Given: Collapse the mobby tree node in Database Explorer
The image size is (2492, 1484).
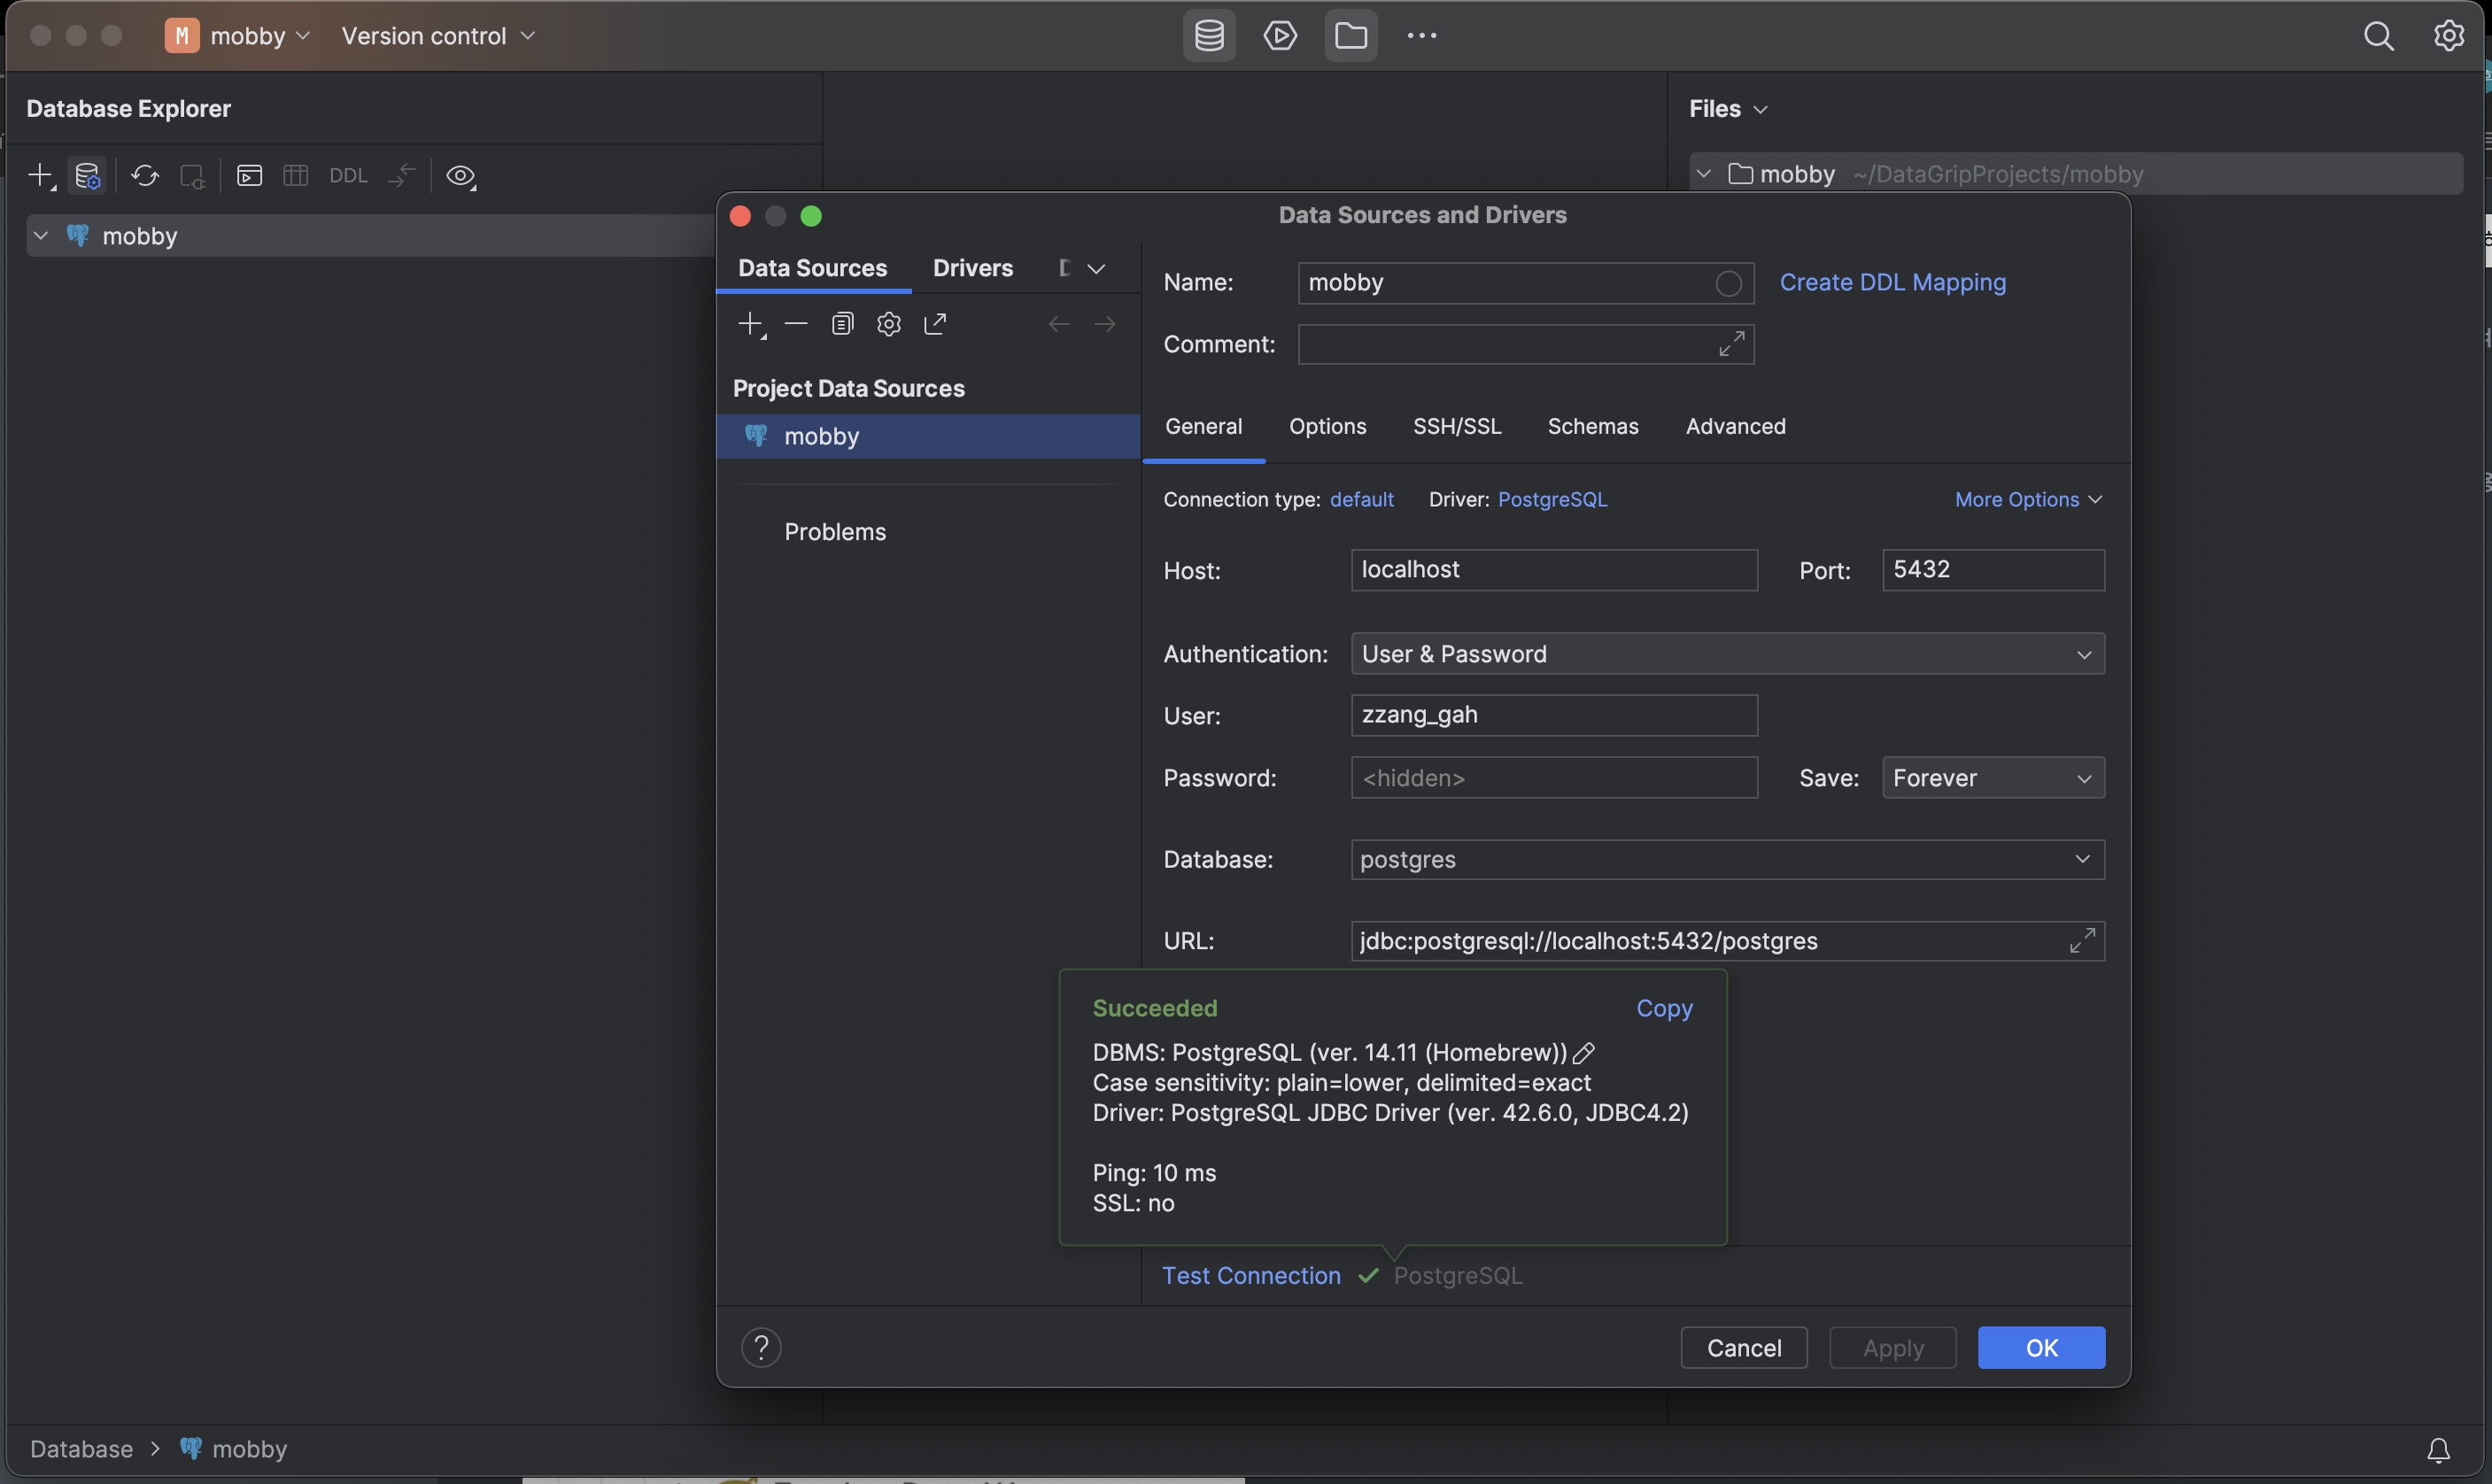Looking at the screenshot, I should (x=41, y=236).
